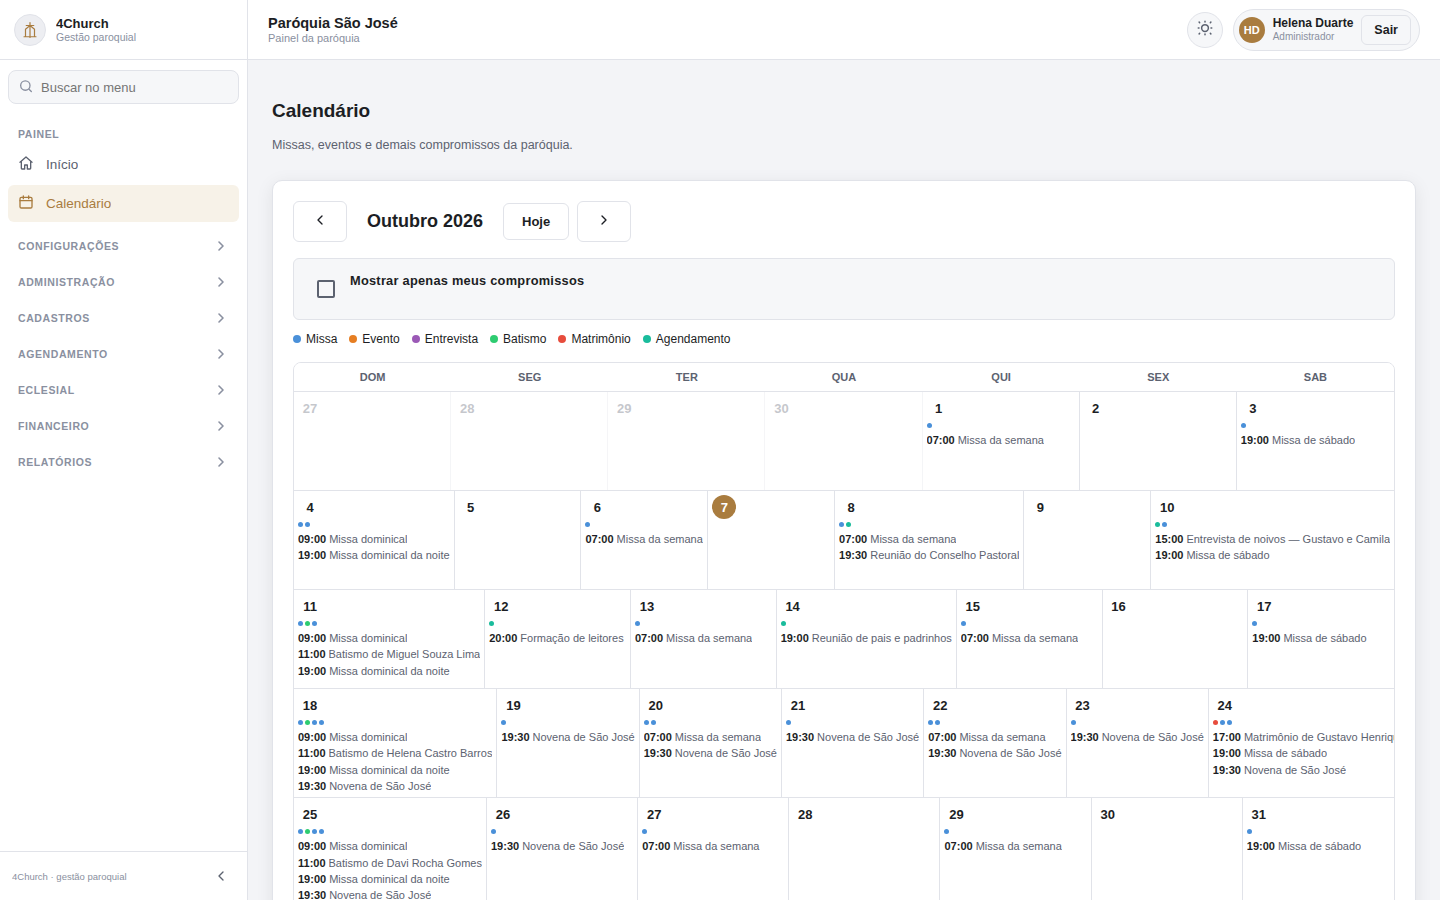Open 'Batismo de Davi Rocha Gomes' event
1440x900 pixels.
tap(390, 863)
